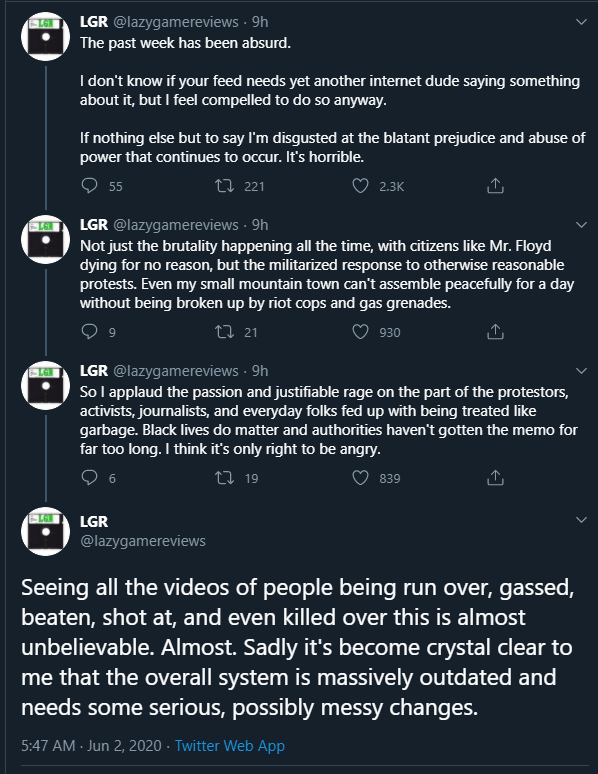Open the 5:47 AM Jun 2, 2020 timestamp
The image size is (598, 774).
pos(91,745)
